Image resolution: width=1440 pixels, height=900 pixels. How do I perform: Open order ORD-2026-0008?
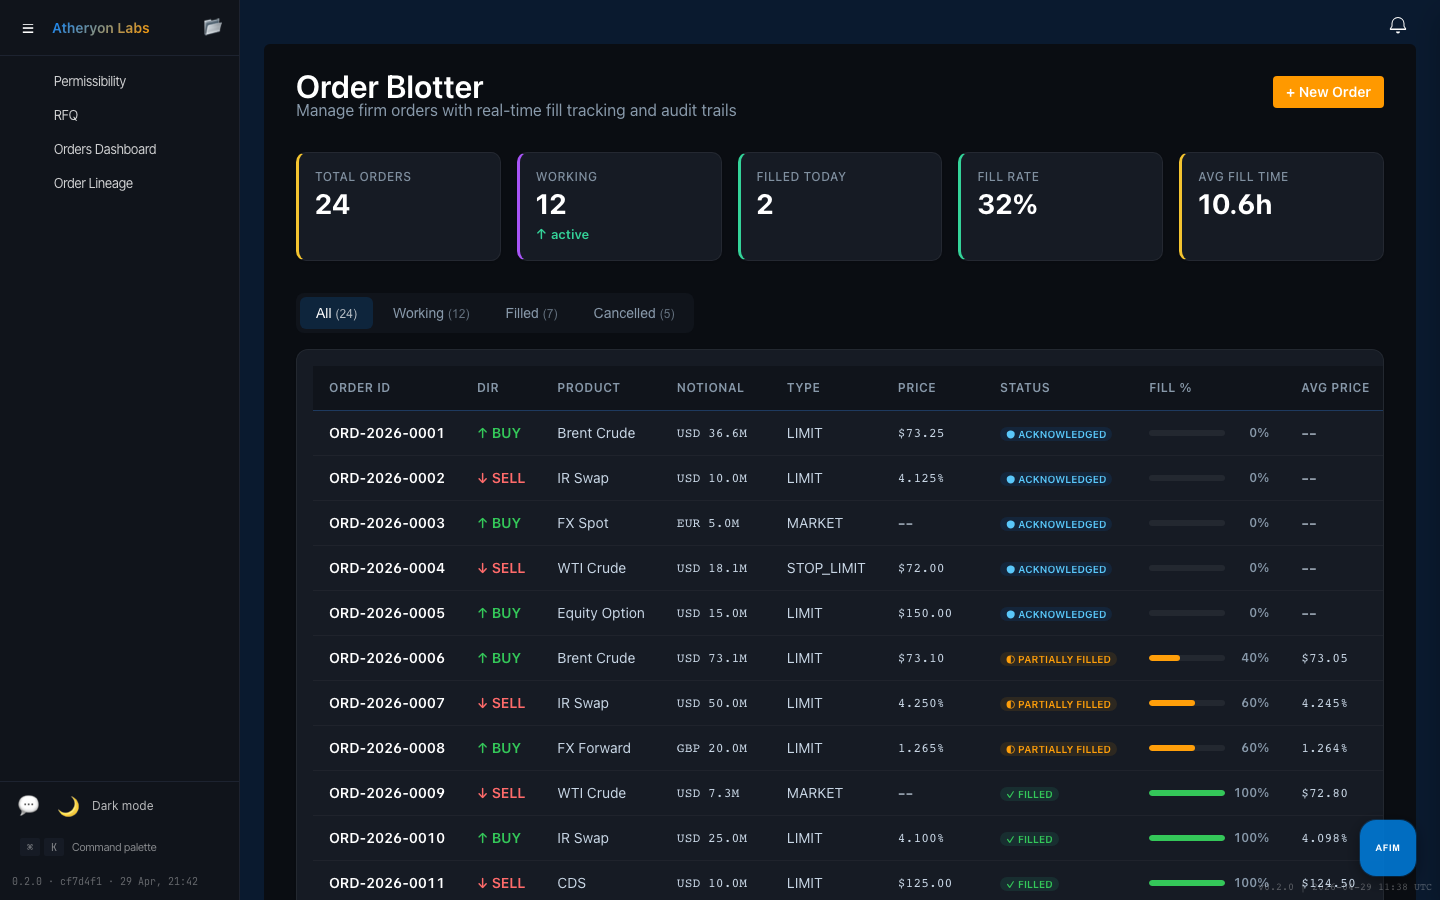(x=387, y=748)
